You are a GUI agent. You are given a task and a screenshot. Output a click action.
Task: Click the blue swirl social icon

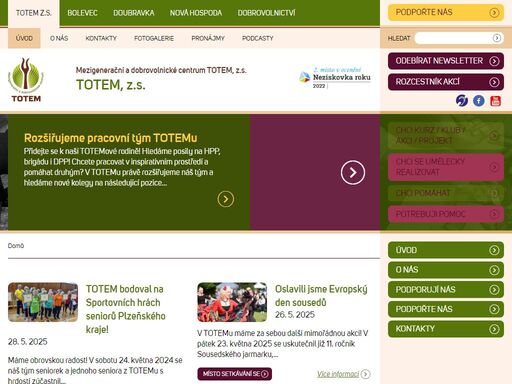[462, 100]
